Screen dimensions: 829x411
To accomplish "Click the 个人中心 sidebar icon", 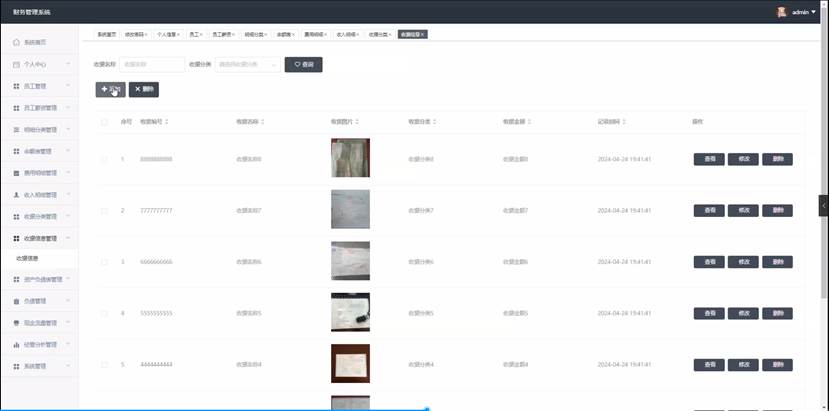I will click(x=16, y=64).
